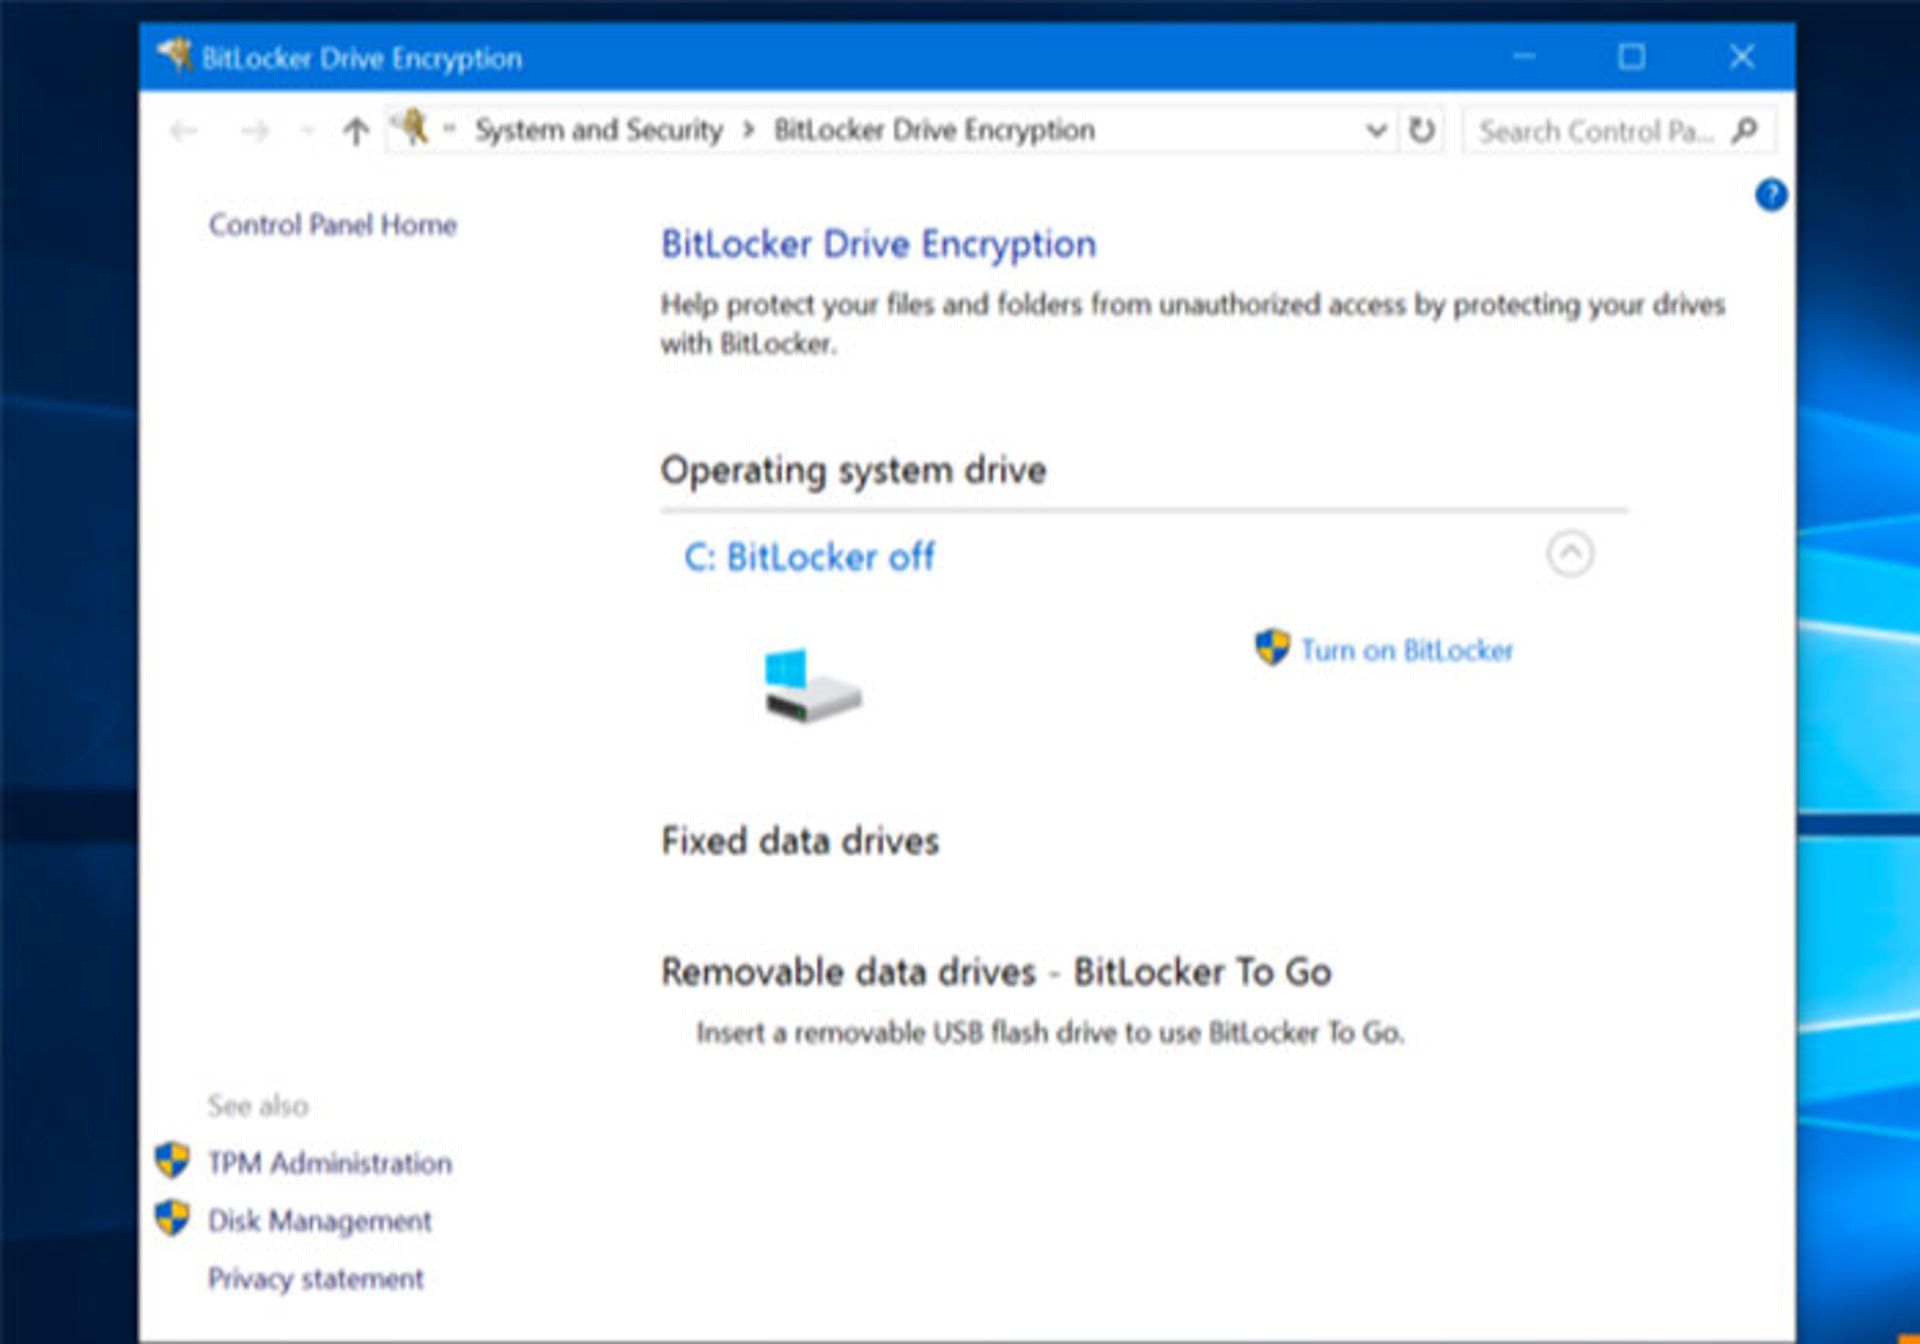This screenshot has height=1344, width=1920.
Task: Refresh the BitLocker page
Action: pos(1421,131)
